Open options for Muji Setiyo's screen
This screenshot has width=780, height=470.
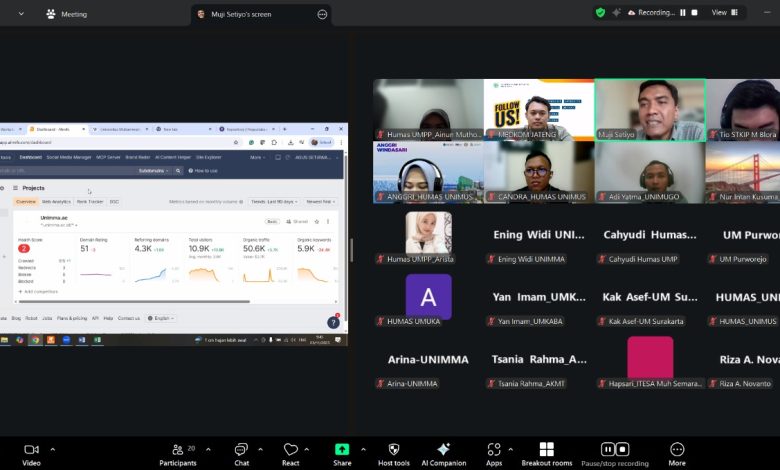(x=322, y=14)
